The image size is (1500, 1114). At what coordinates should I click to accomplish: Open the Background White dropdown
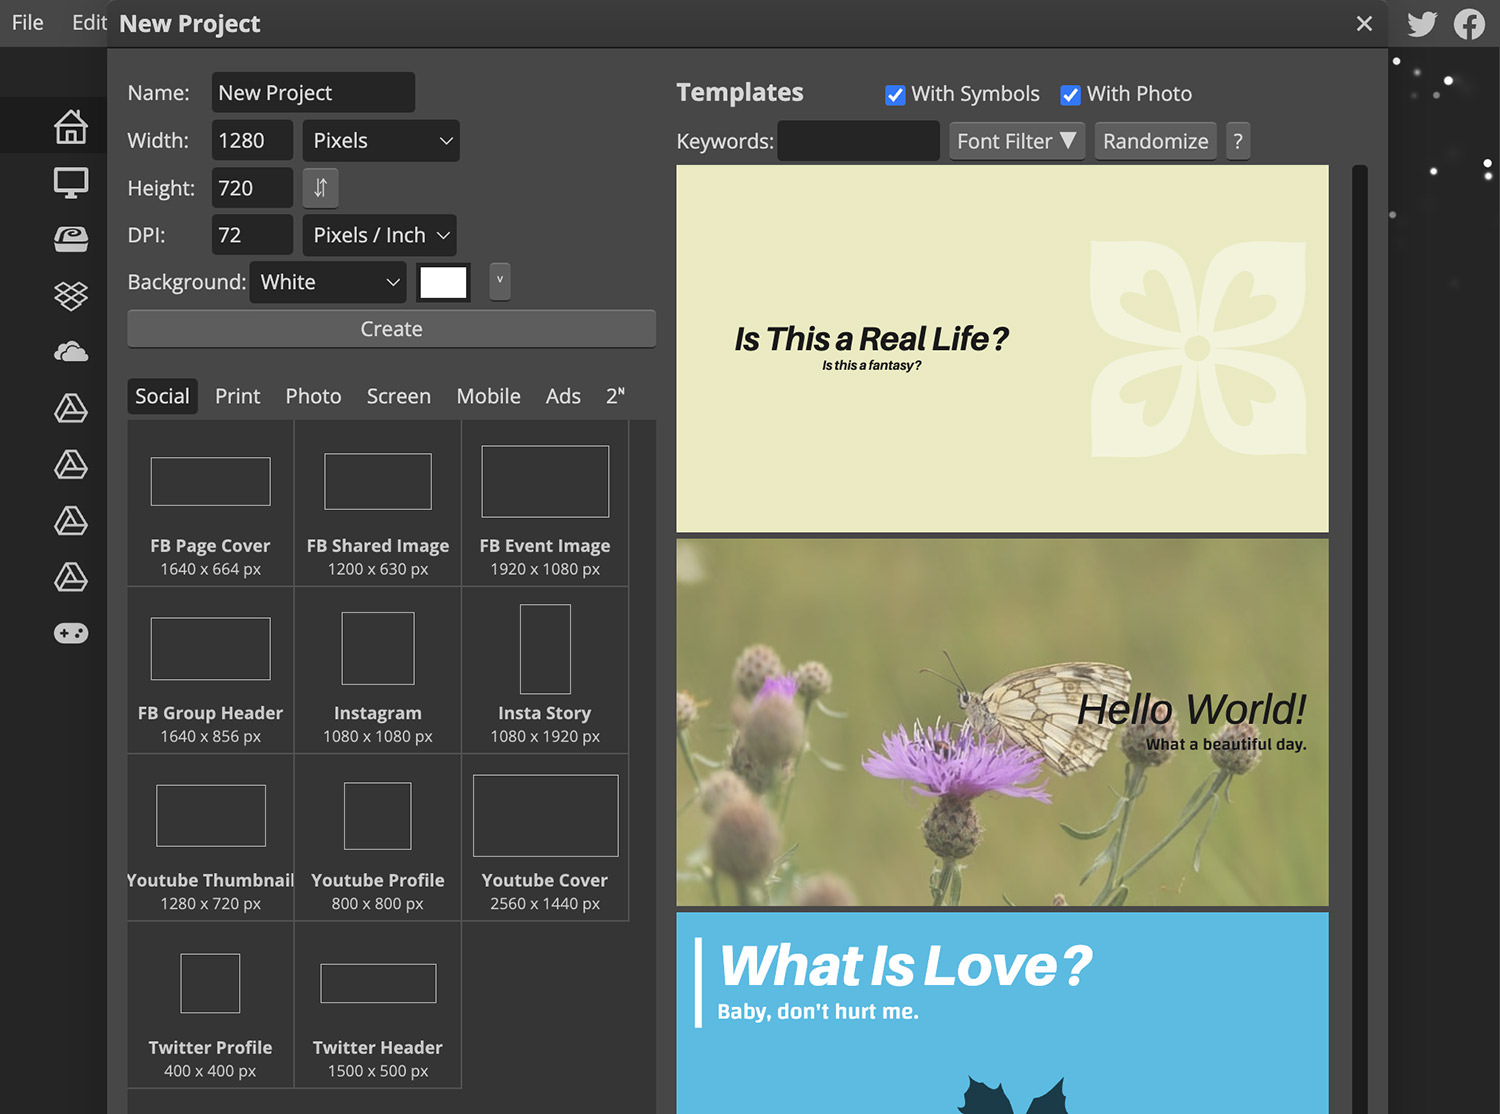pyautogui.click(x=328, y=282)
